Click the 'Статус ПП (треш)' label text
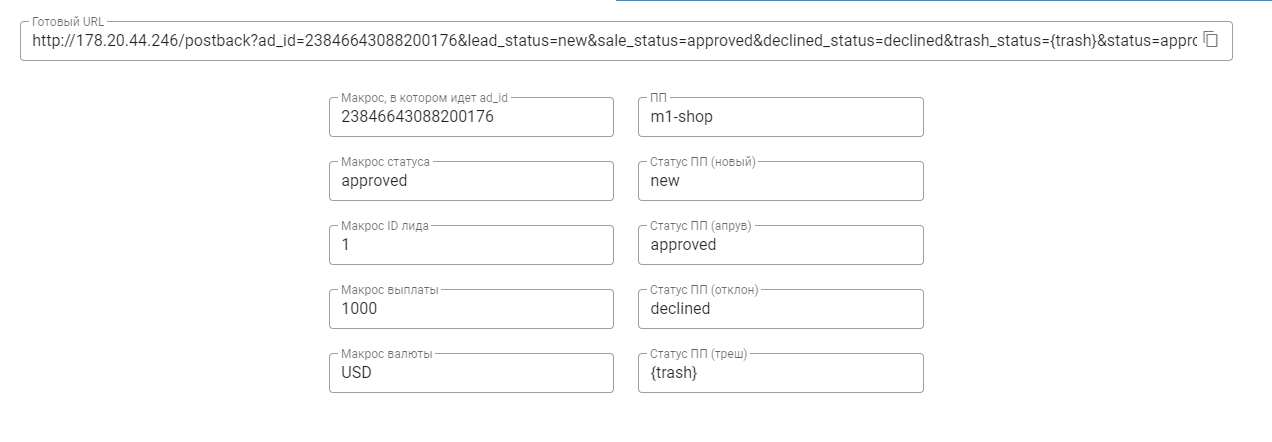 pos(699,353)
